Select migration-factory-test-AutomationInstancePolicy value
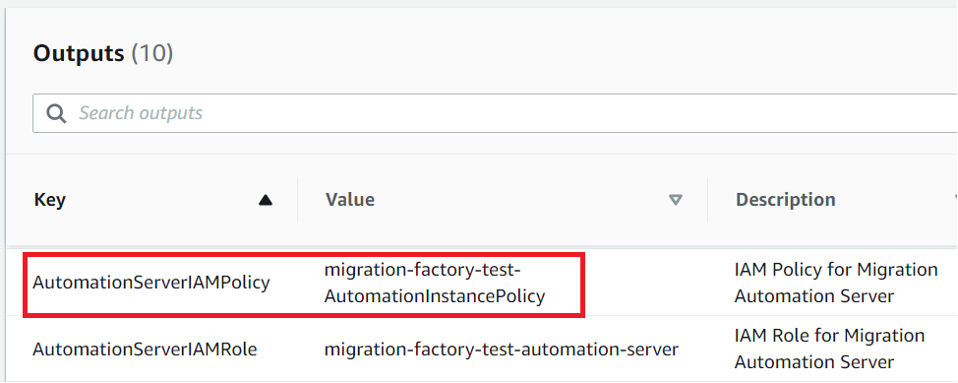The width and height of the screenshot is (958, 383). click(434, 283)
